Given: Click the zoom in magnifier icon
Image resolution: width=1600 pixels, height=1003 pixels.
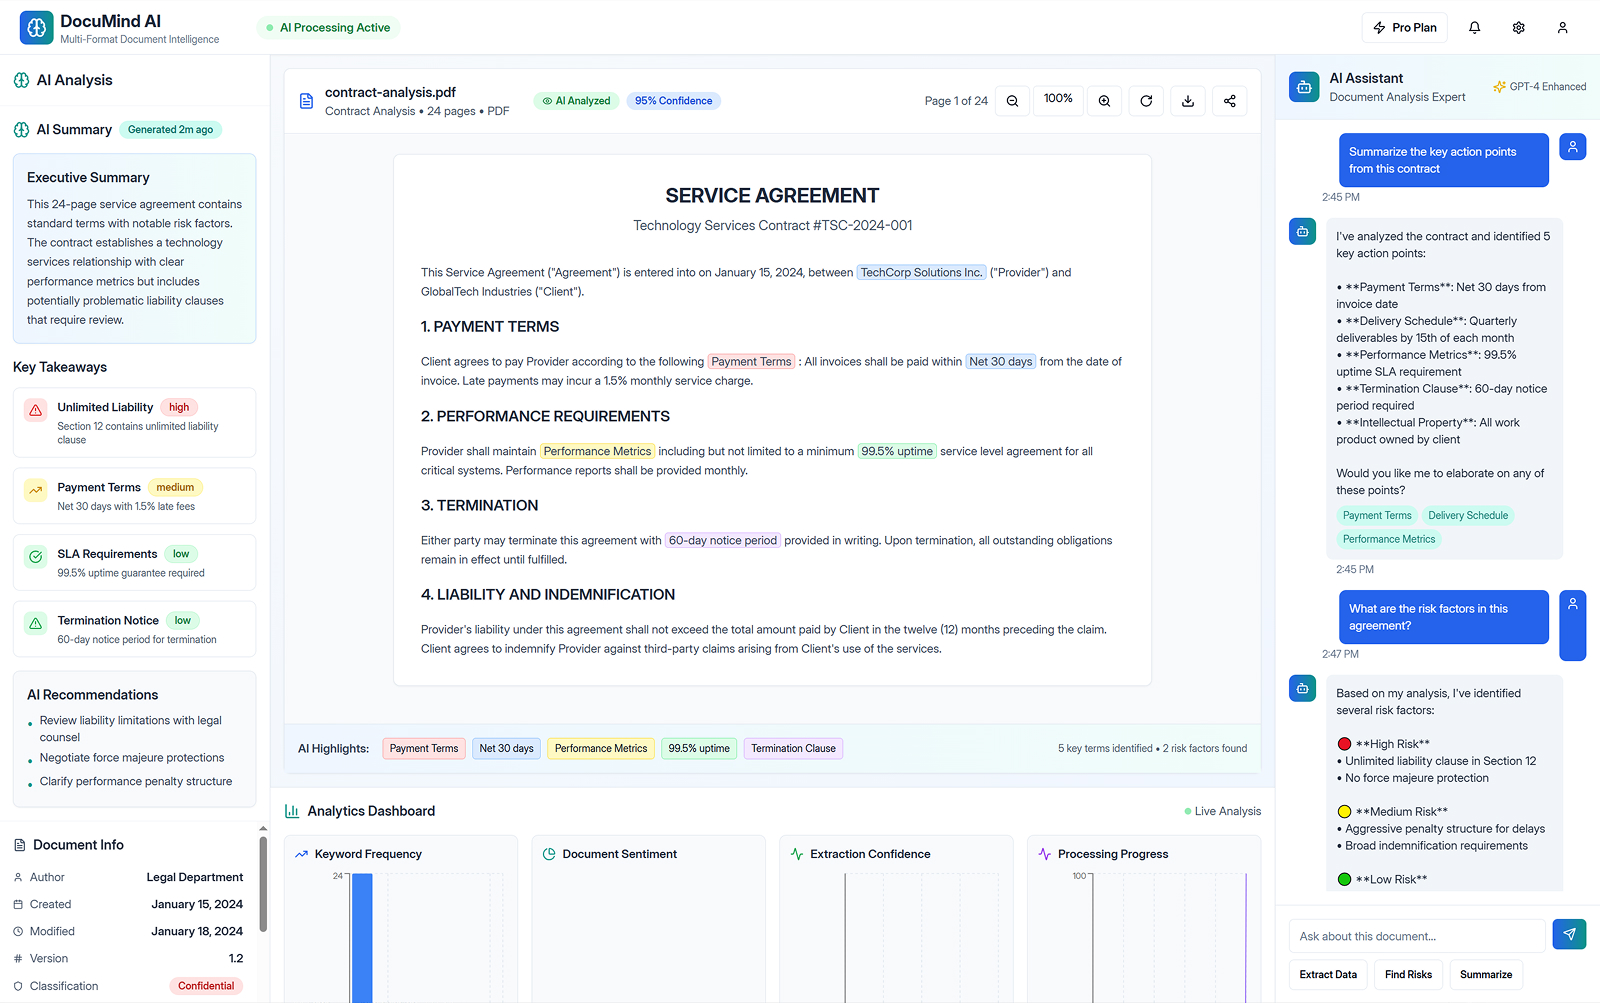Looking at the screenshot, I should [1104, 101].
